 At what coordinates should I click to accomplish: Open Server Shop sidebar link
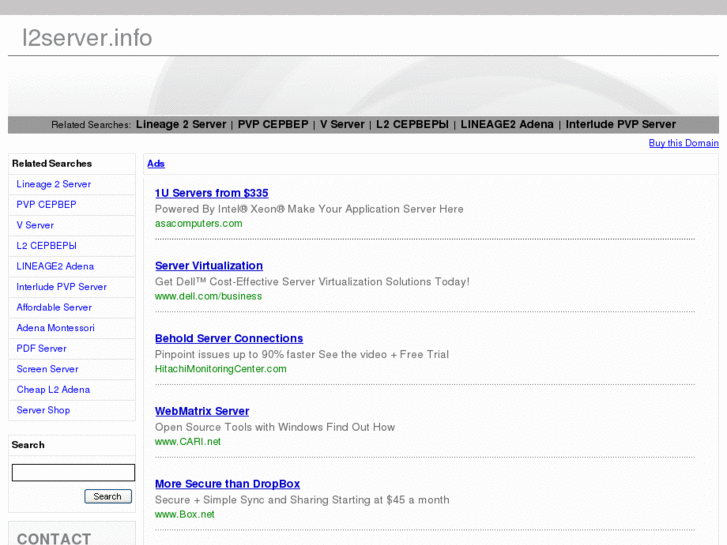(43, 410)
